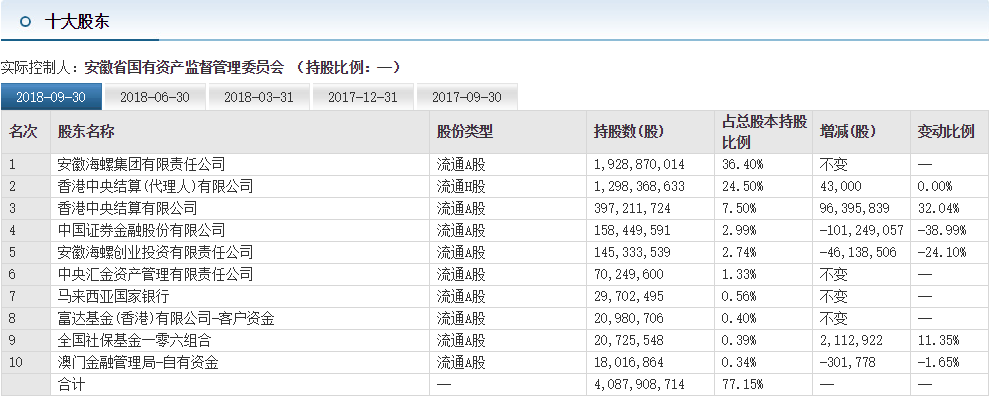Select 马来西亚国家银行 shareholder
The width and height of the screenshot is (993, 414).
113,296
